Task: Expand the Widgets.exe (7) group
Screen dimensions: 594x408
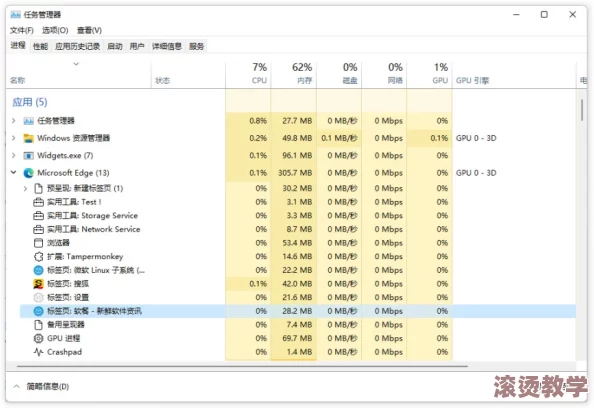Action: click(14, 156)
